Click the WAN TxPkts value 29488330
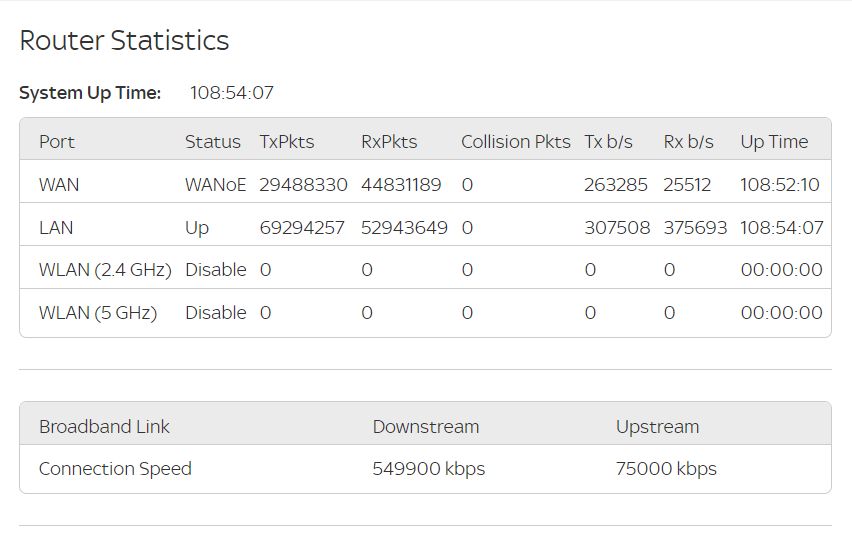The height and width of the screenshot is (542, 852). (303, 185)
